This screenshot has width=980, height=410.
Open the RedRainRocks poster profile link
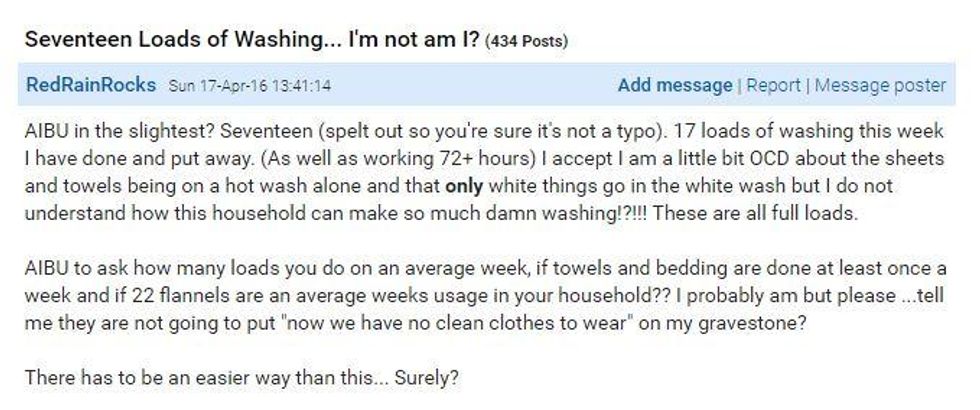pyautogui.click(x=91, y=84)
